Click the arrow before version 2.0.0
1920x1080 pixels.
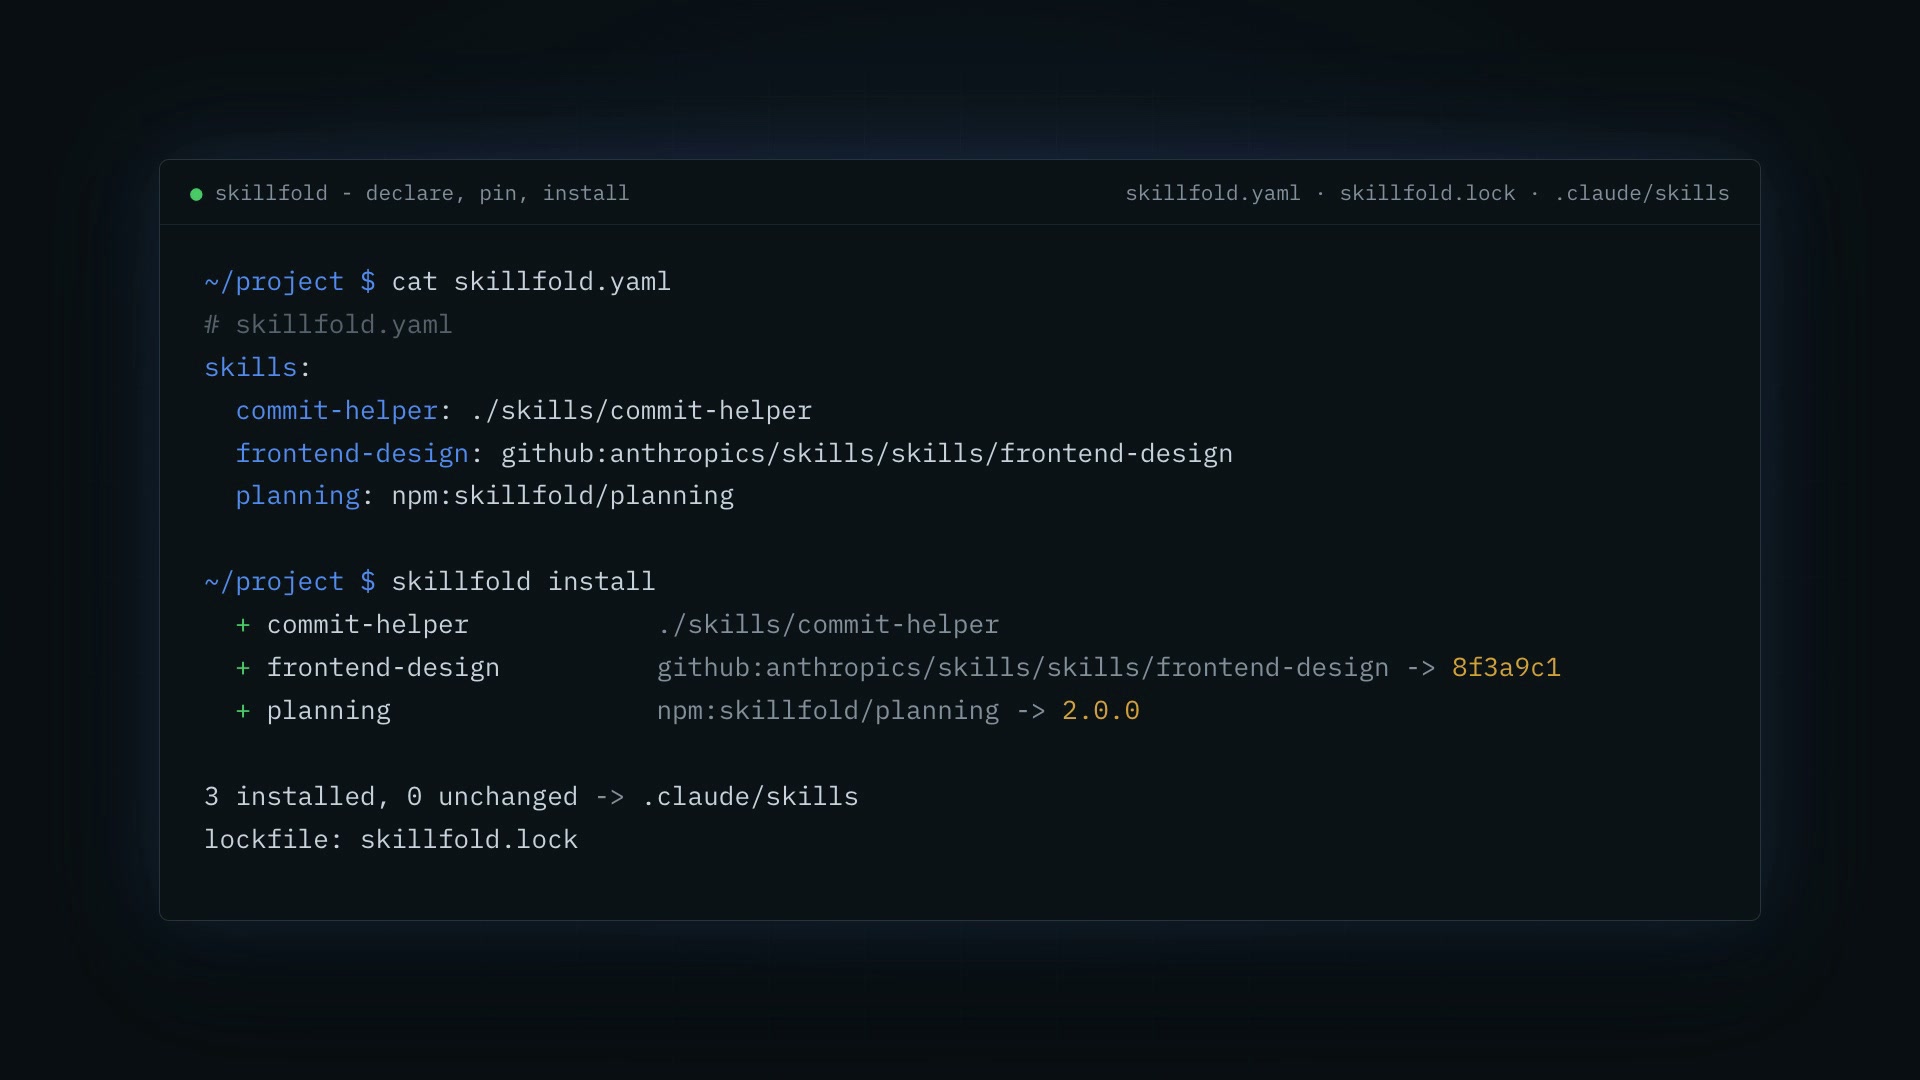[x=1031, y=711]
